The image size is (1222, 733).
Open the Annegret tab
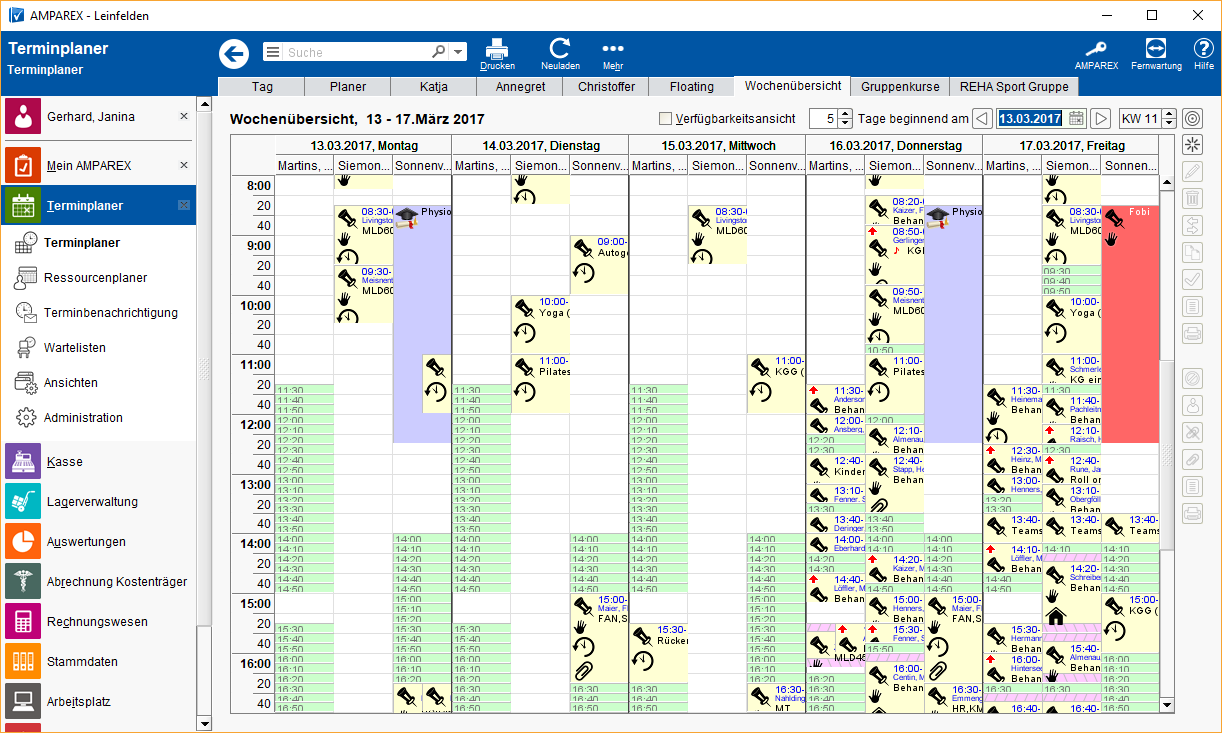520,87
